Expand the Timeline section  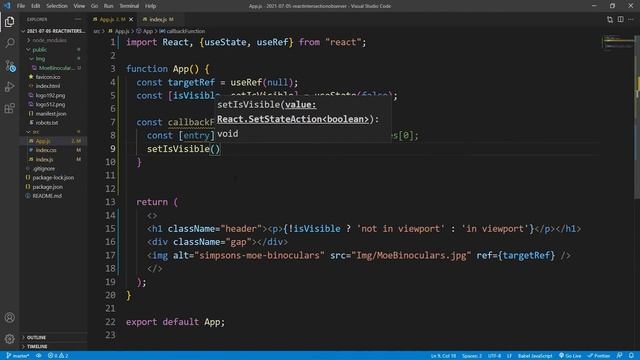pos(53,347)
